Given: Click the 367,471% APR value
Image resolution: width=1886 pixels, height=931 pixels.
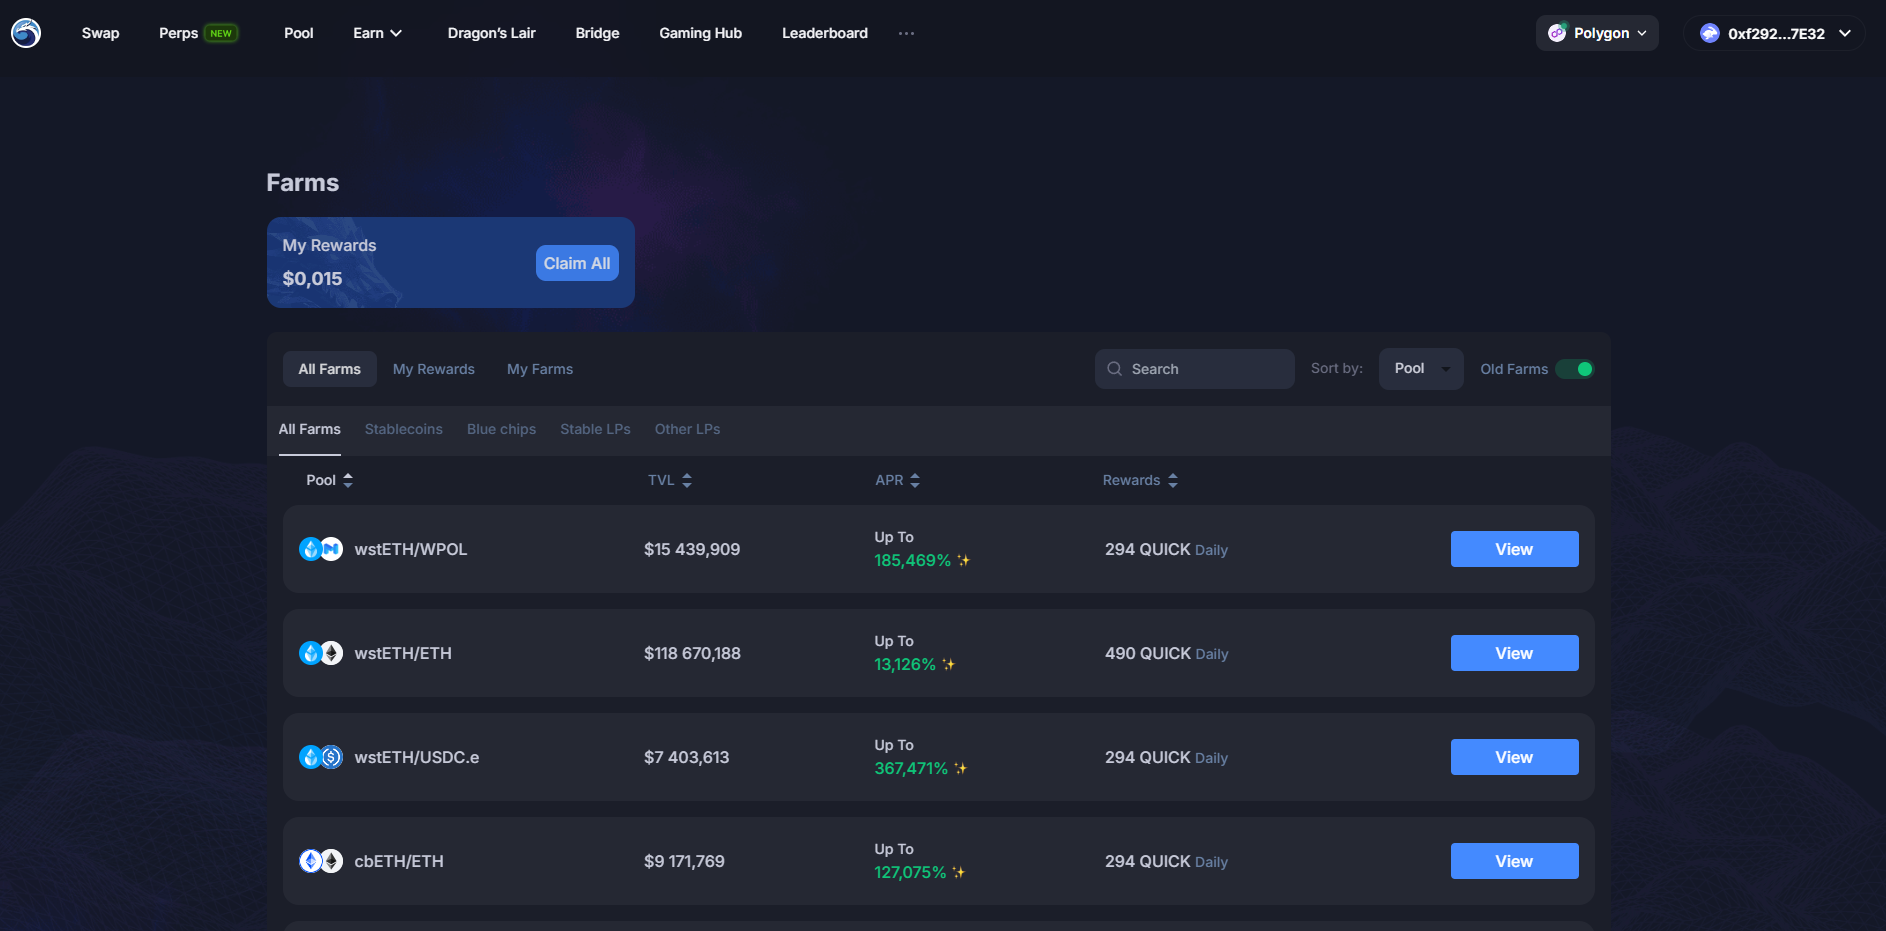Looking at the screenshot, I should pyautogui.click(x=911, y=768).
